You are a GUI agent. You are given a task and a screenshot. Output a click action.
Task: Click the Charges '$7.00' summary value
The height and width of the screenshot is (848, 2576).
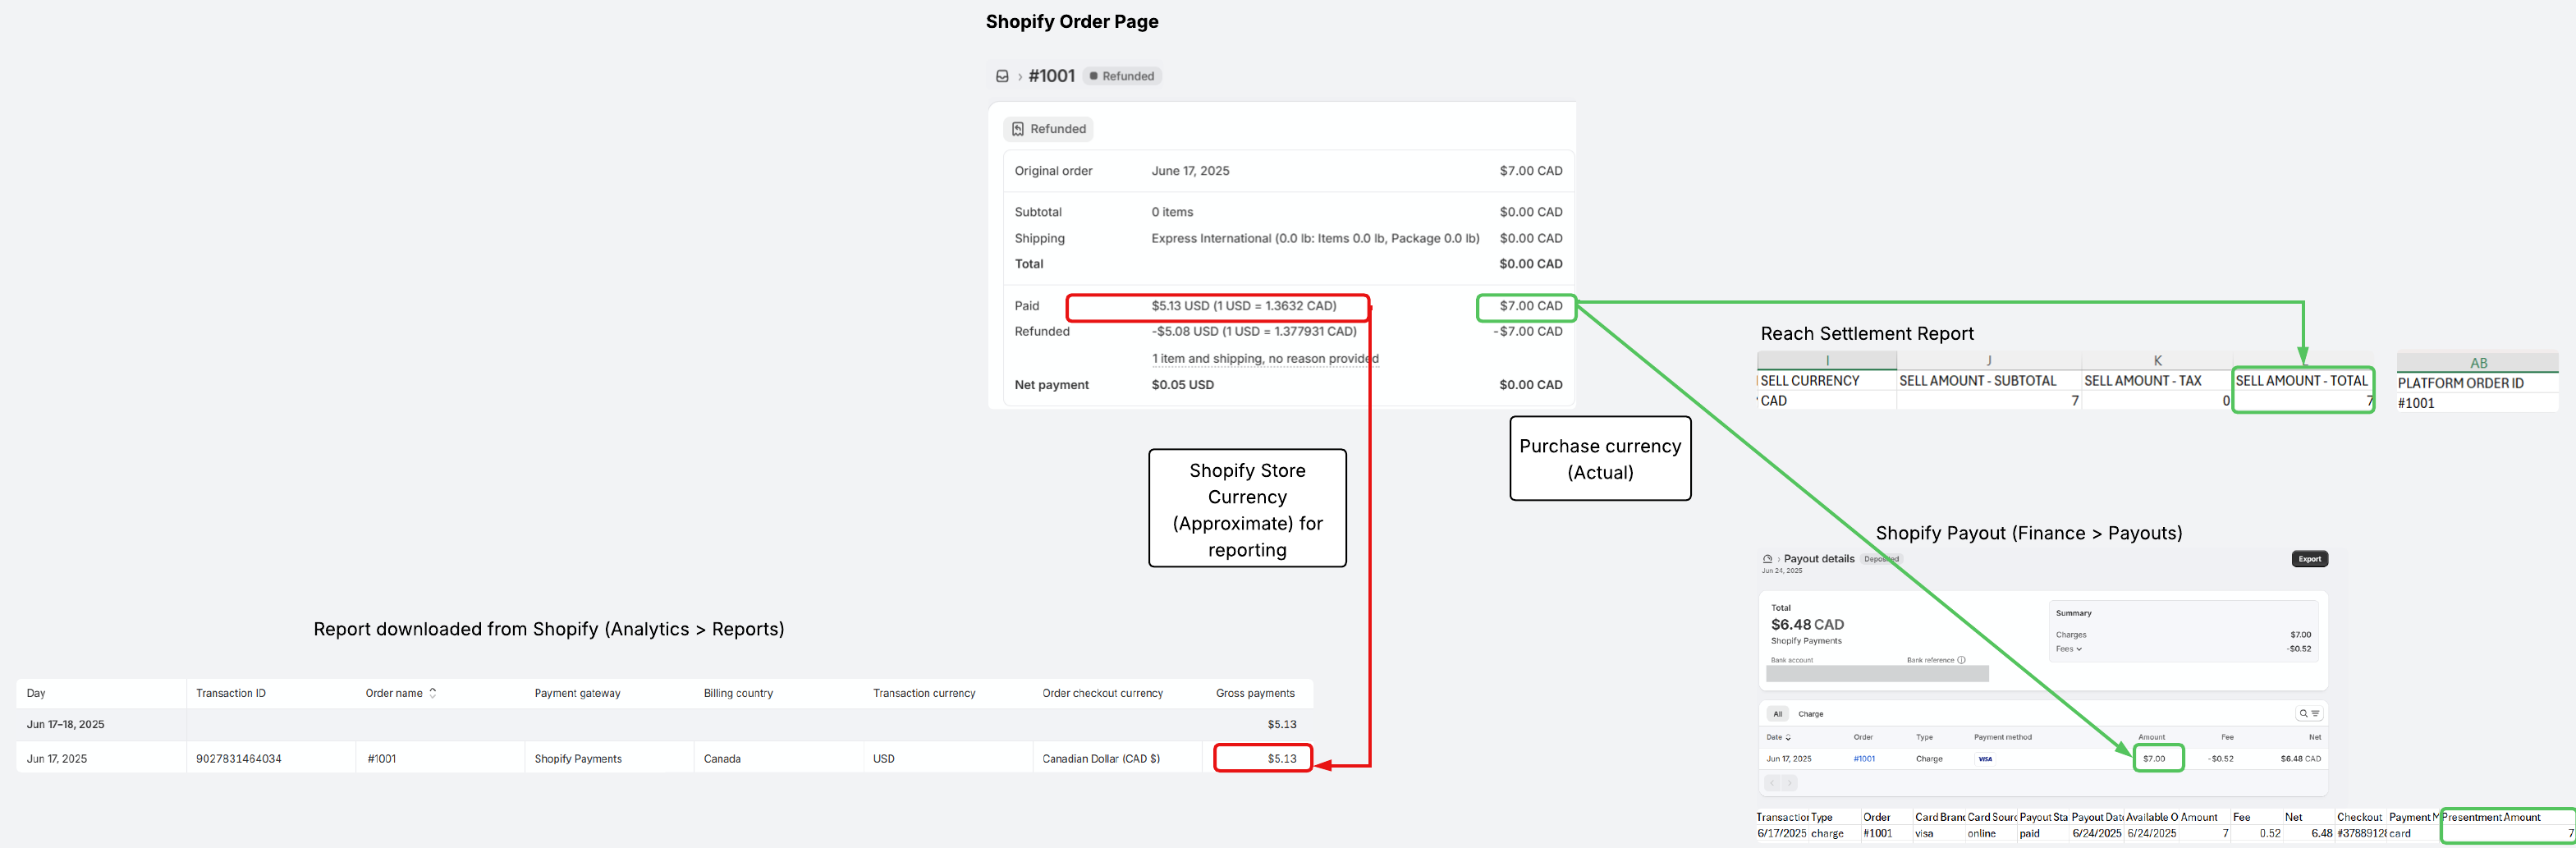(2300, 635)
